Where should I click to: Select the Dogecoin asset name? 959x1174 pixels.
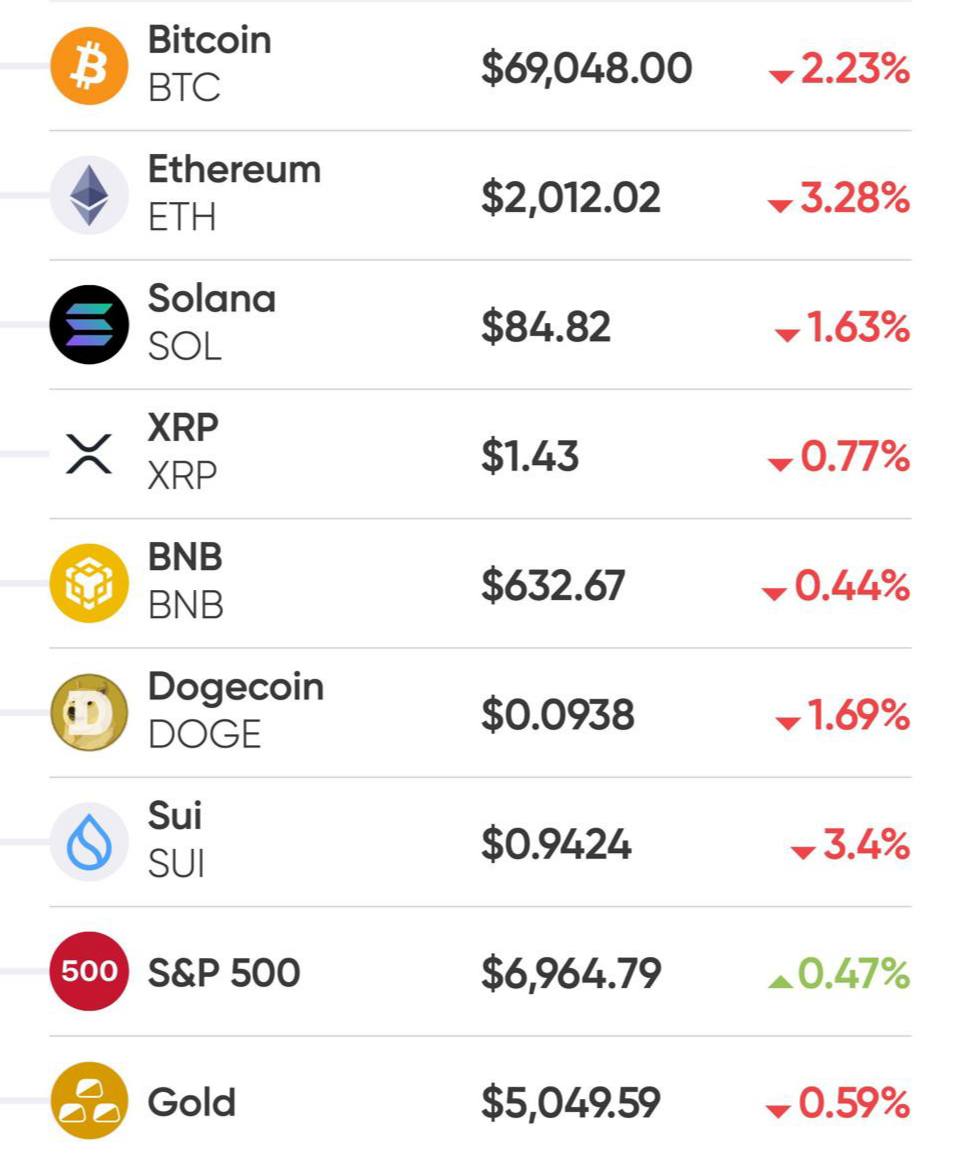235,686
